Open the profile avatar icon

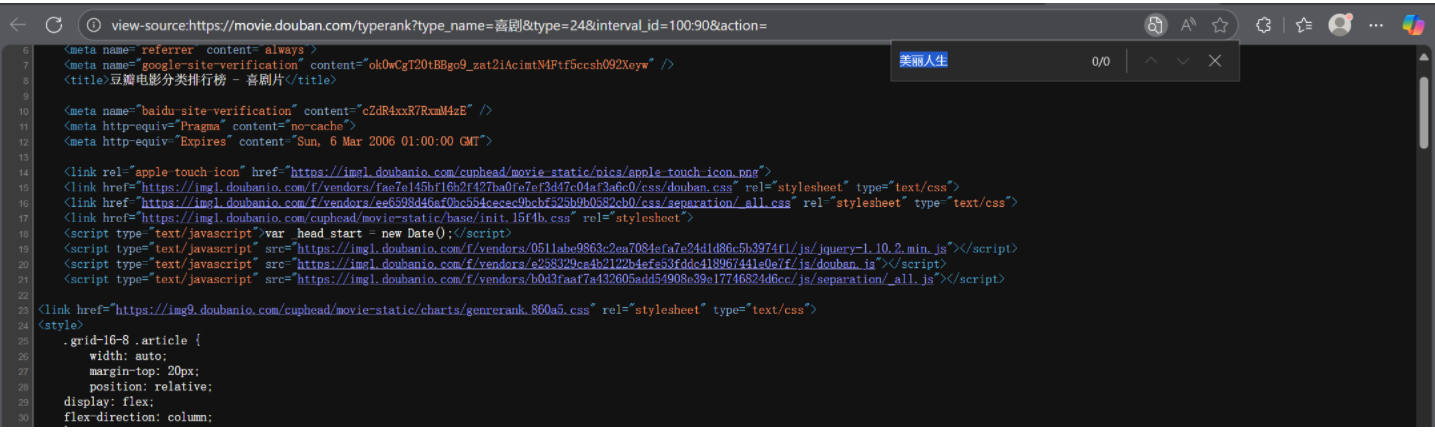(1340, 24)
